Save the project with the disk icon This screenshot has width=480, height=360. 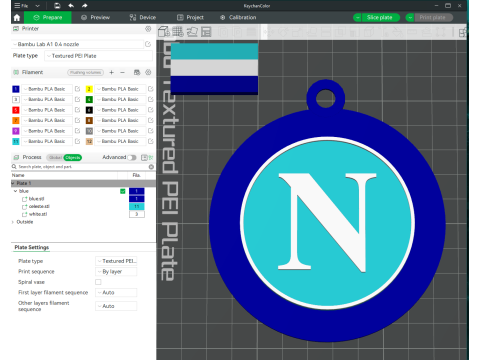pos(57,6)
